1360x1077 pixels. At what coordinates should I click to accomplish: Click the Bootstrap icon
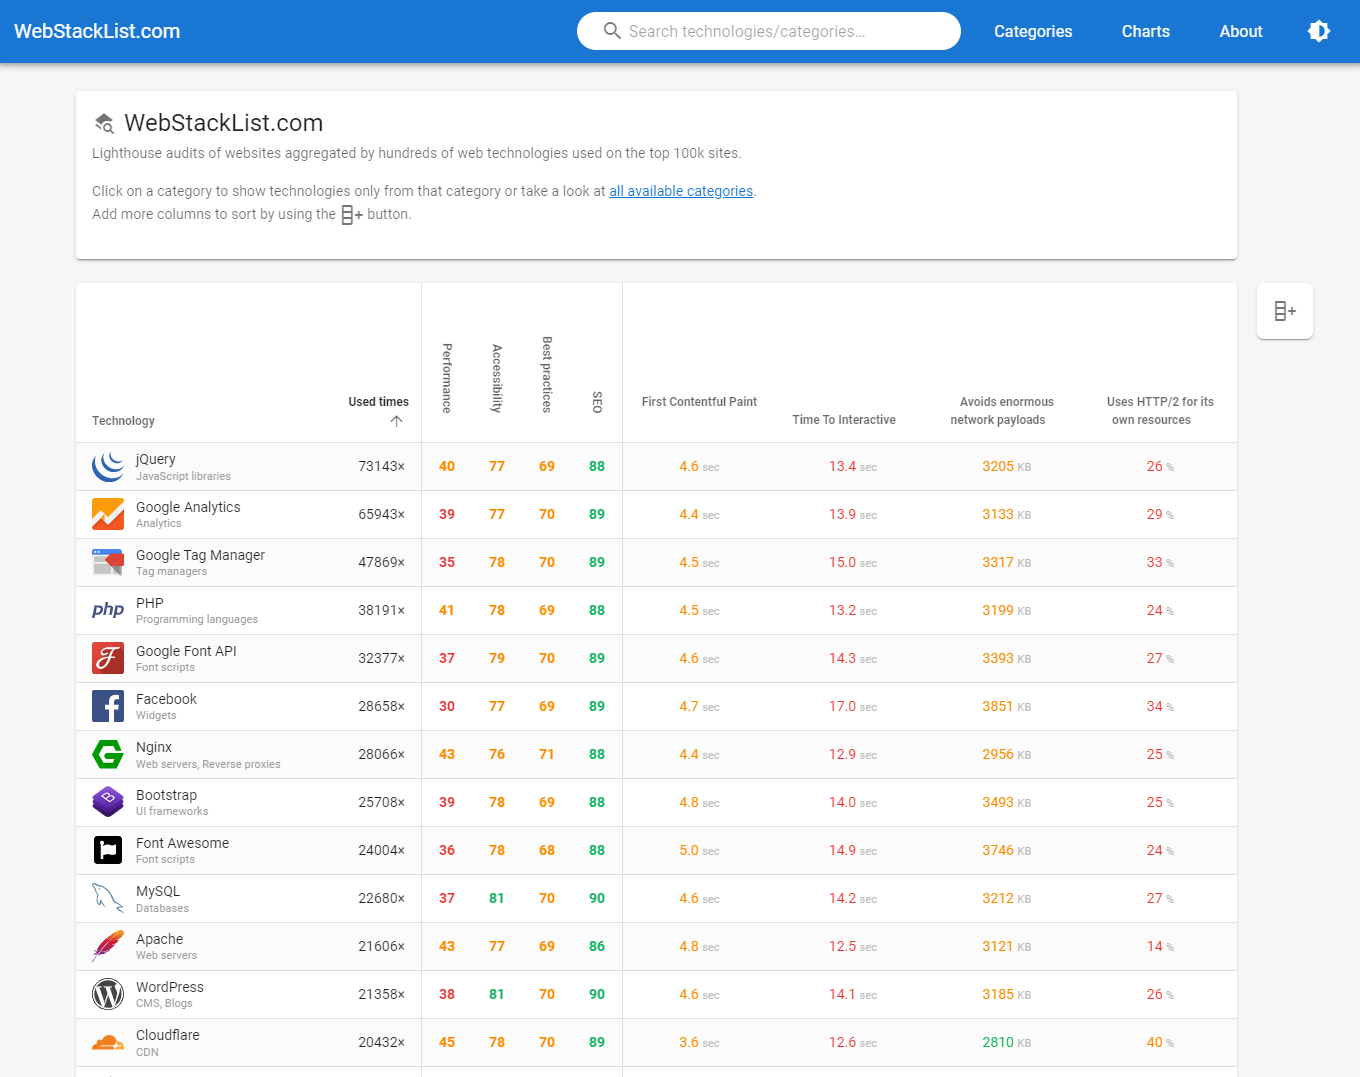coord(107,802)
